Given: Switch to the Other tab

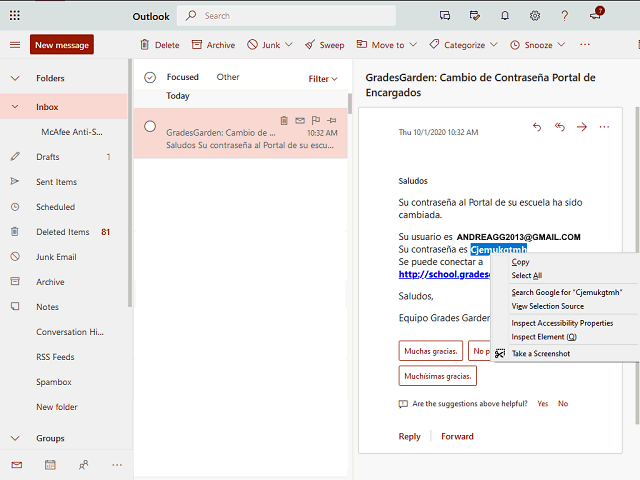Looking at the screenshot, I should click(228, 77).
